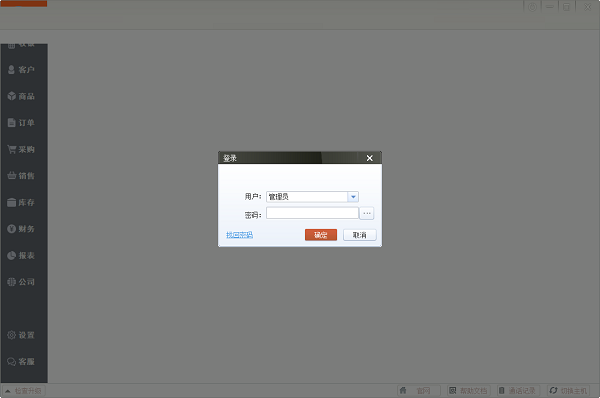600x398 pixels.
Task: Close the 登录 login dialog
Action: (x=369, y=158)
